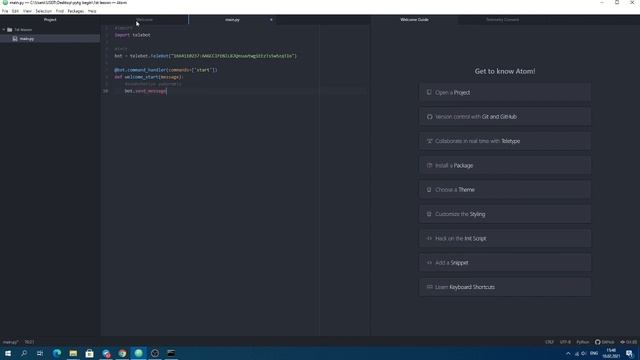
Task: Open File Explorer from taskbar
Action: tap(73, 353)
